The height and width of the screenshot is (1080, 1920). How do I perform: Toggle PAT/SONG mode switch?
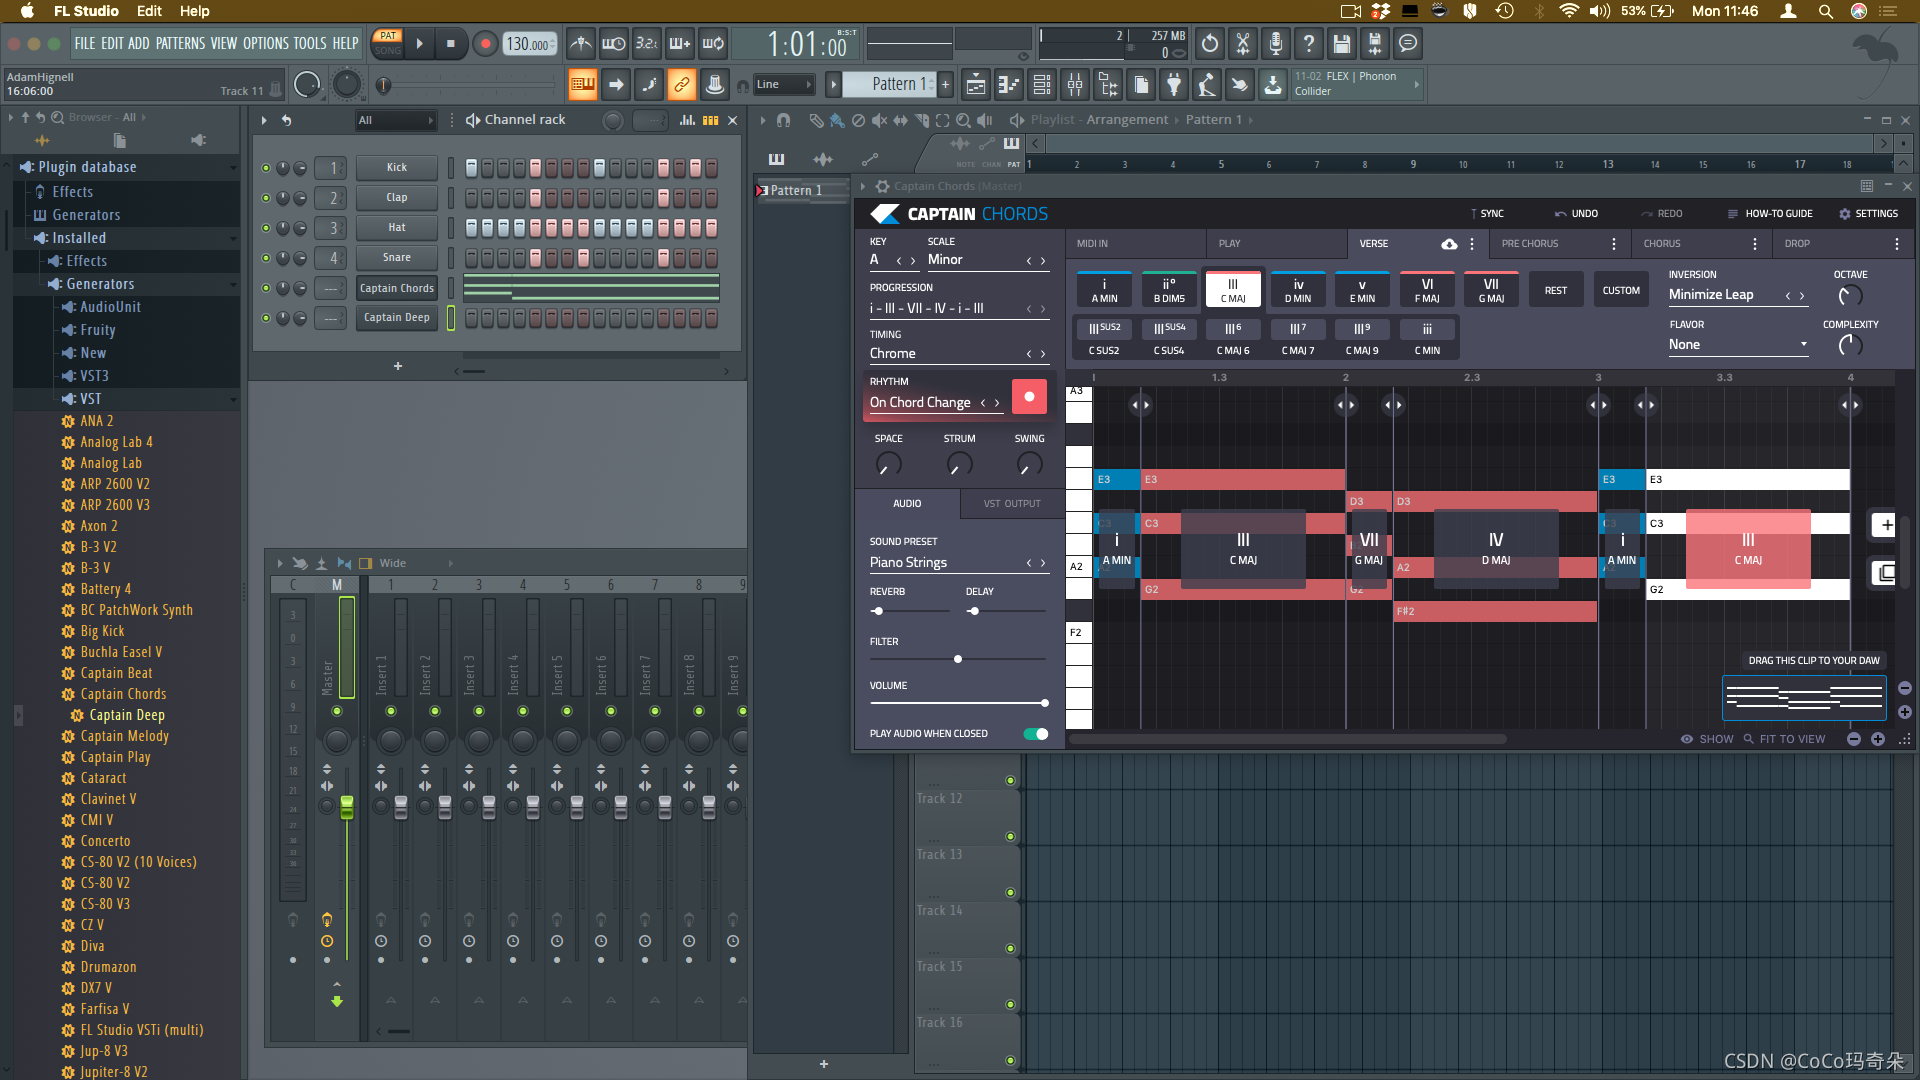pyautogui.click(x=388, y=43)
